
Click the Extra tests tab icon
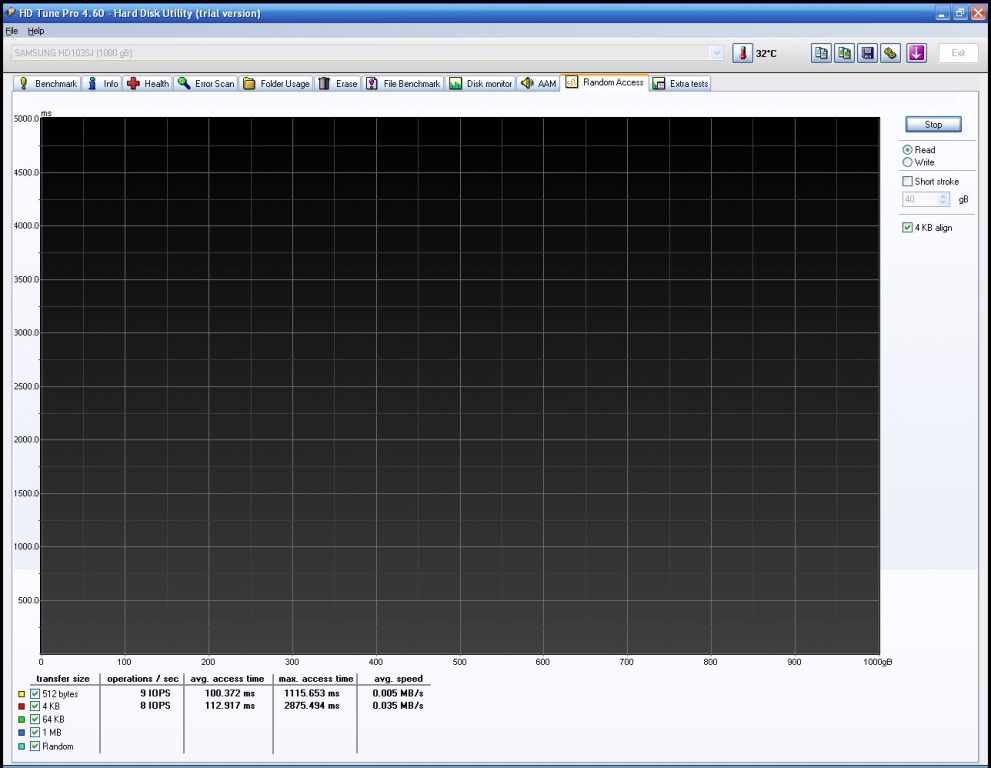coord(659,83)
